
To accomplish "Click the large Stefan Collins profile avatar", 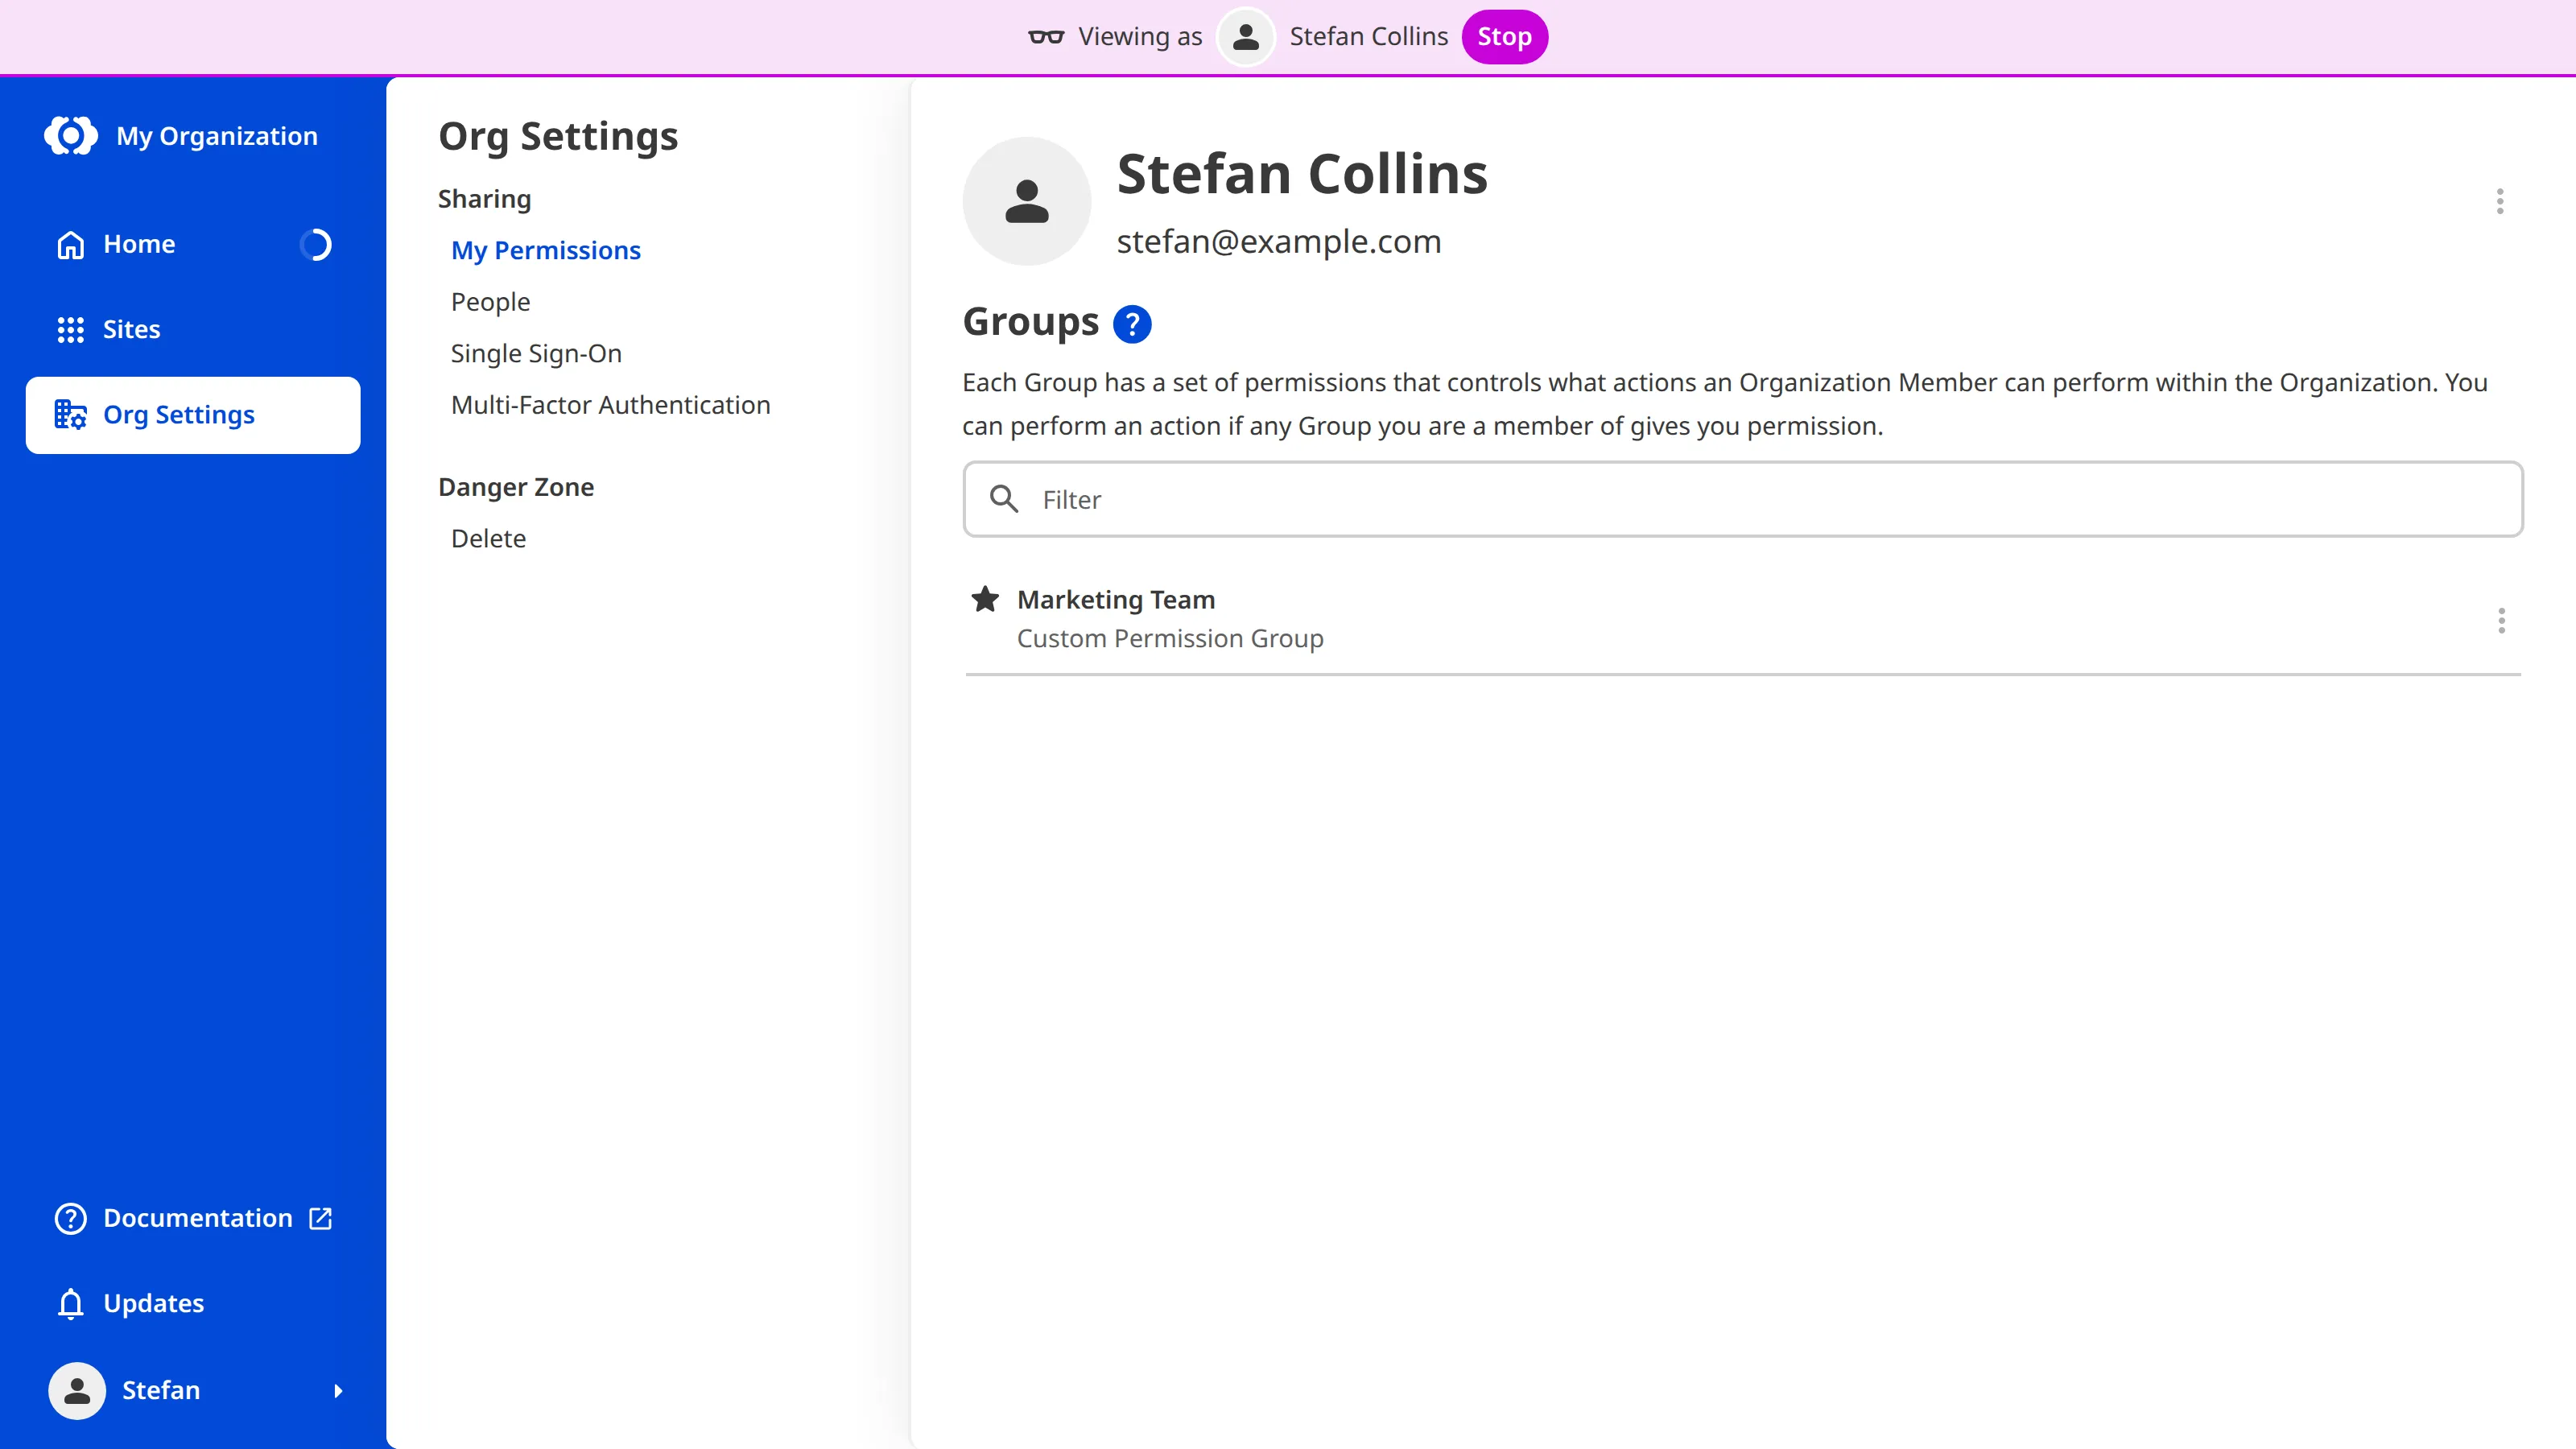I will (1027, 201).
